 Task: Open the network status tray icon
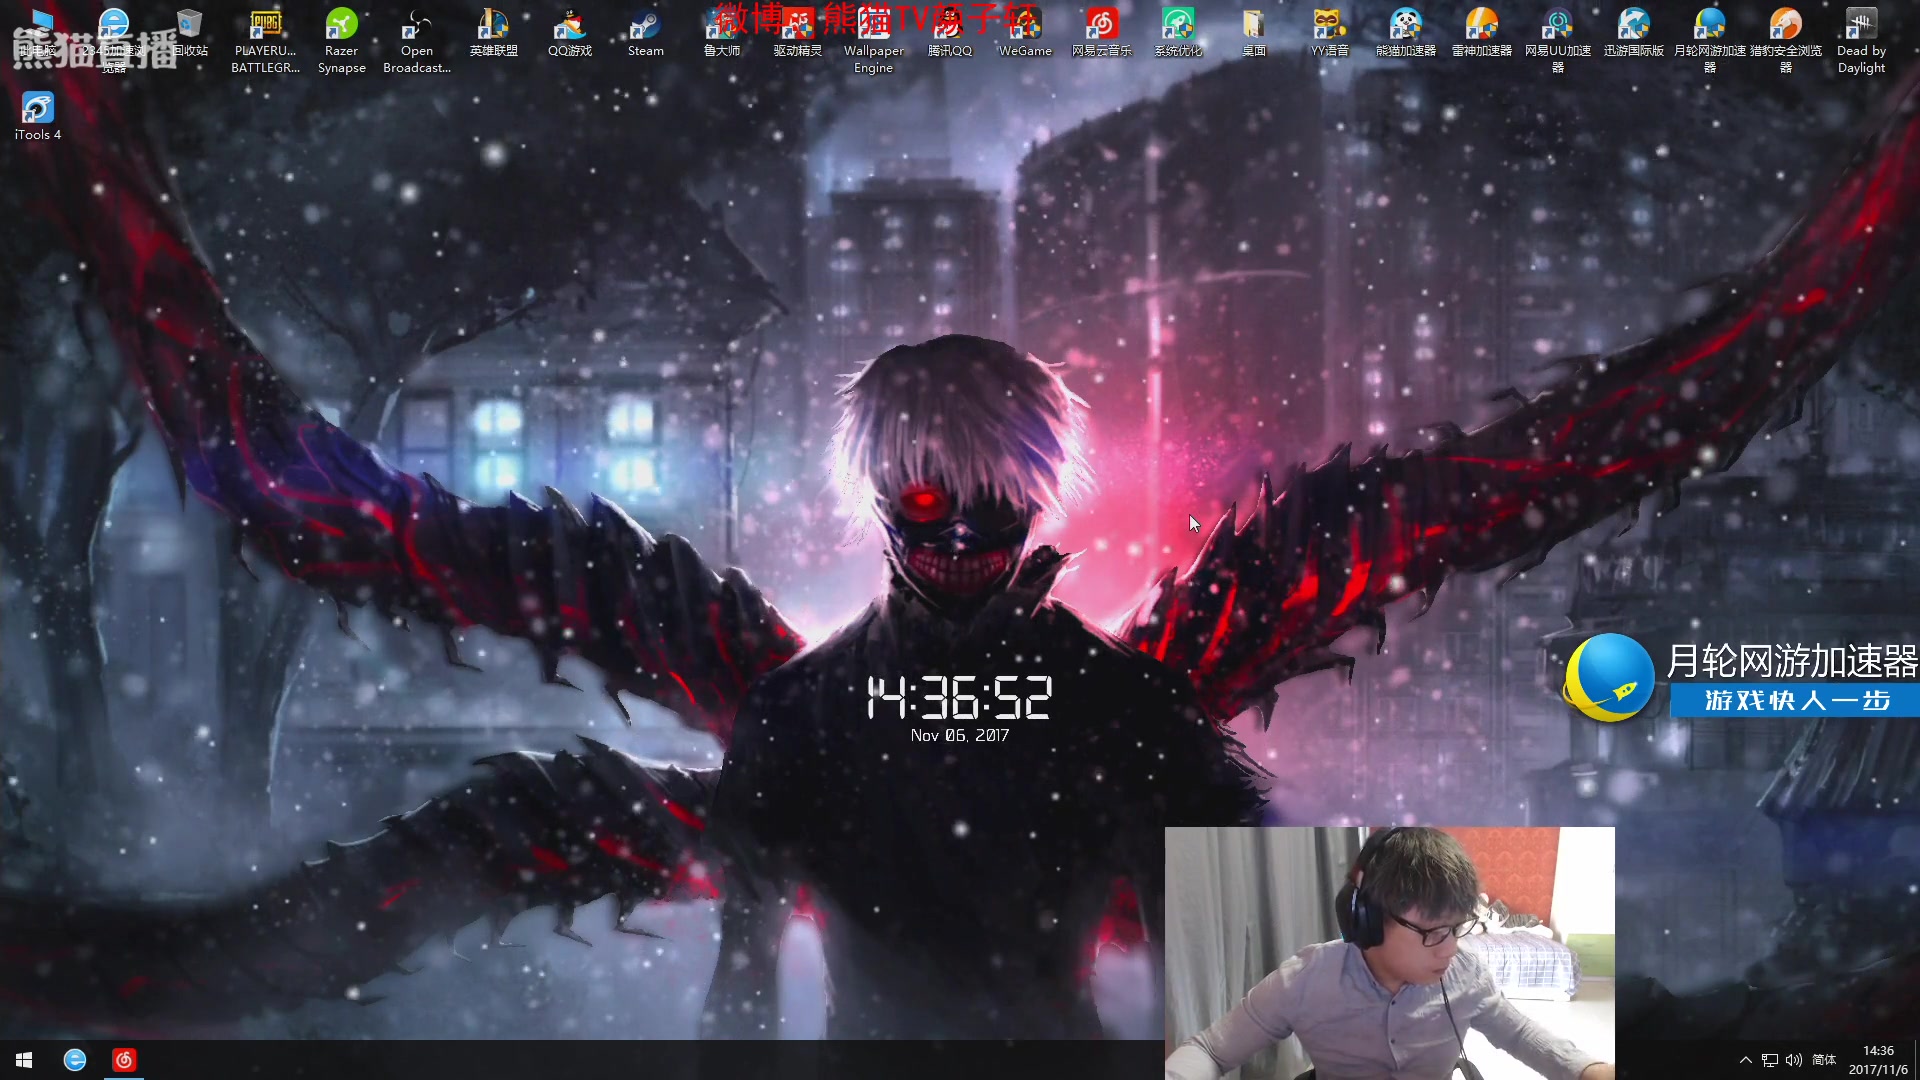[1770, 1060]
